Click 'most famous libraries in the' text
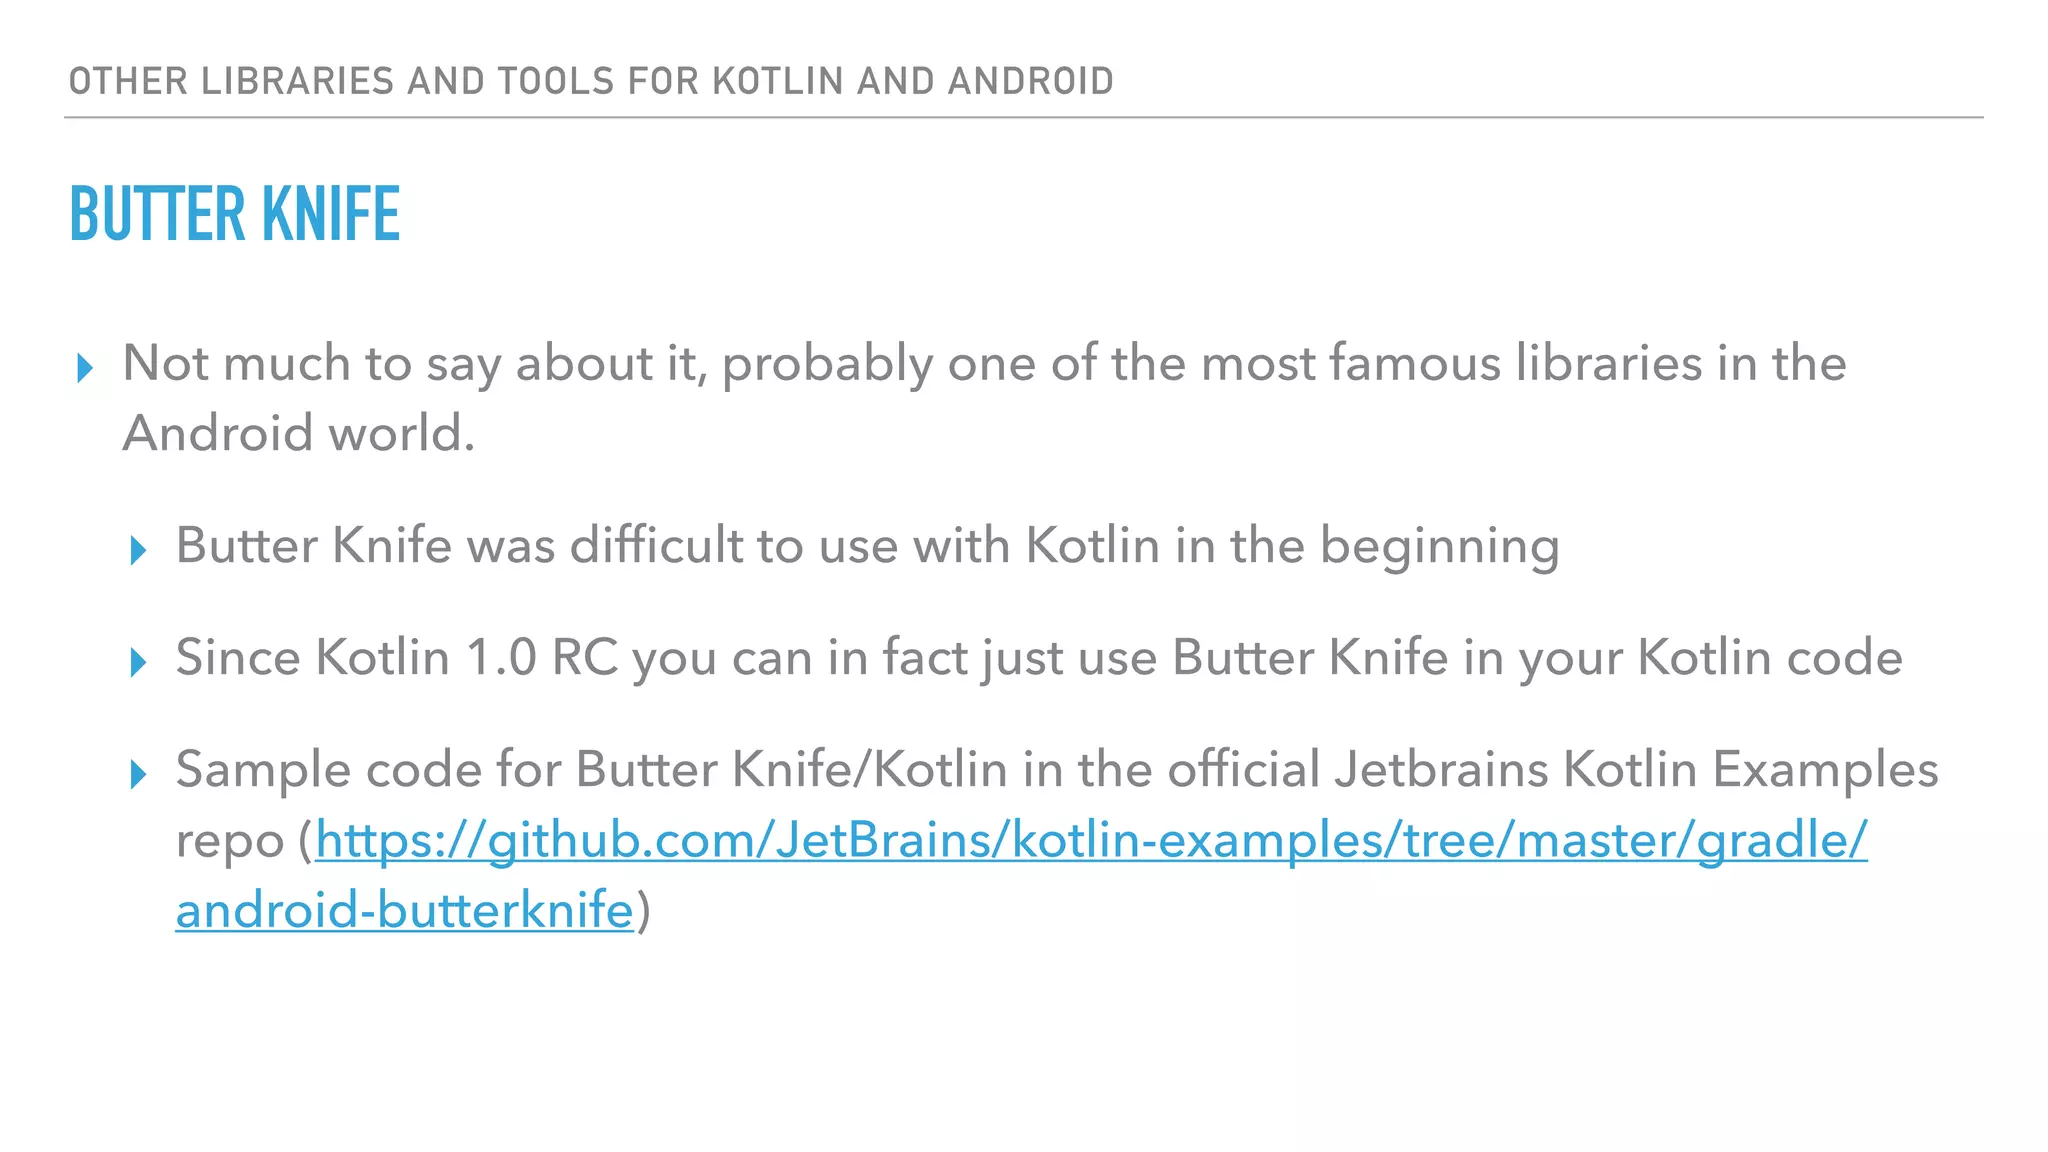 click(x=1523, y=362)
